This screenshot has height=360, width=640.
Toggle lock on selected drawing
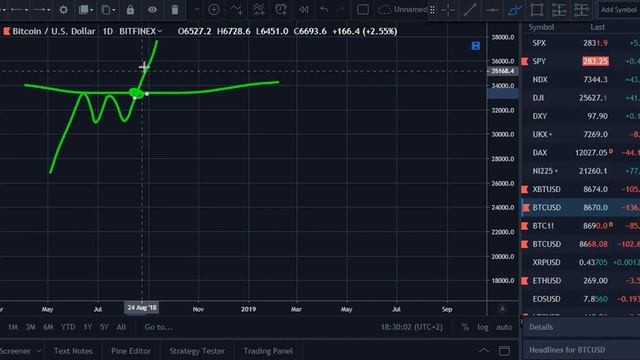(130, 9)
